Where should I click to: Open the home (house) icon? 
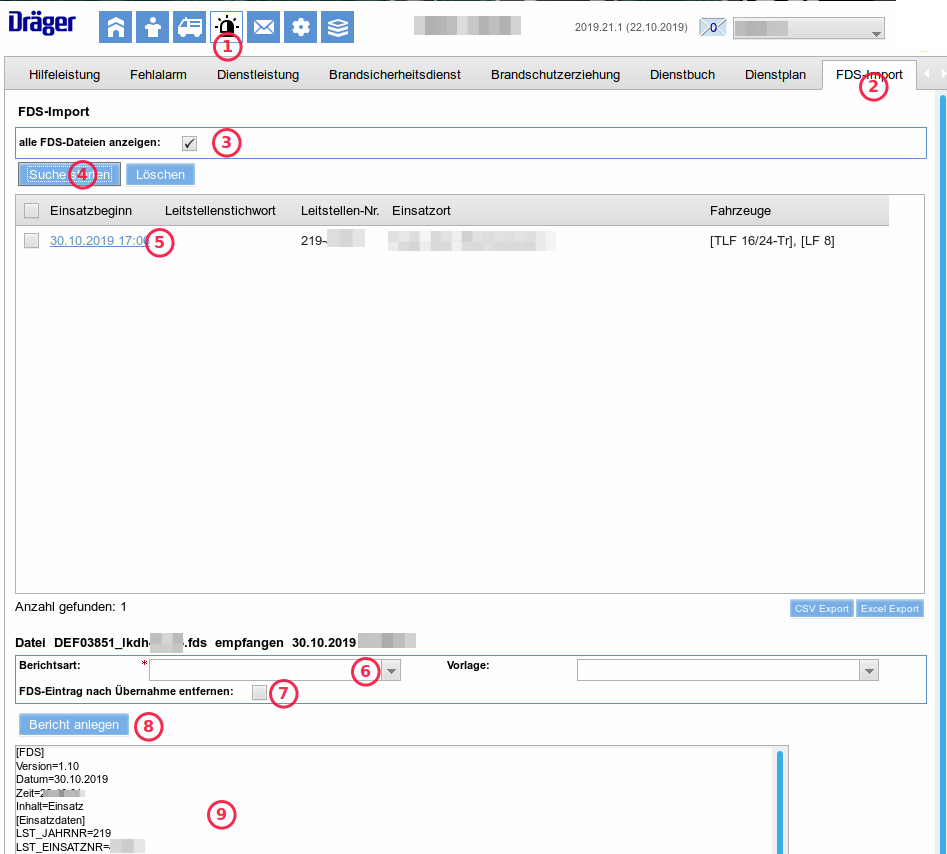(x=115, y=27)
